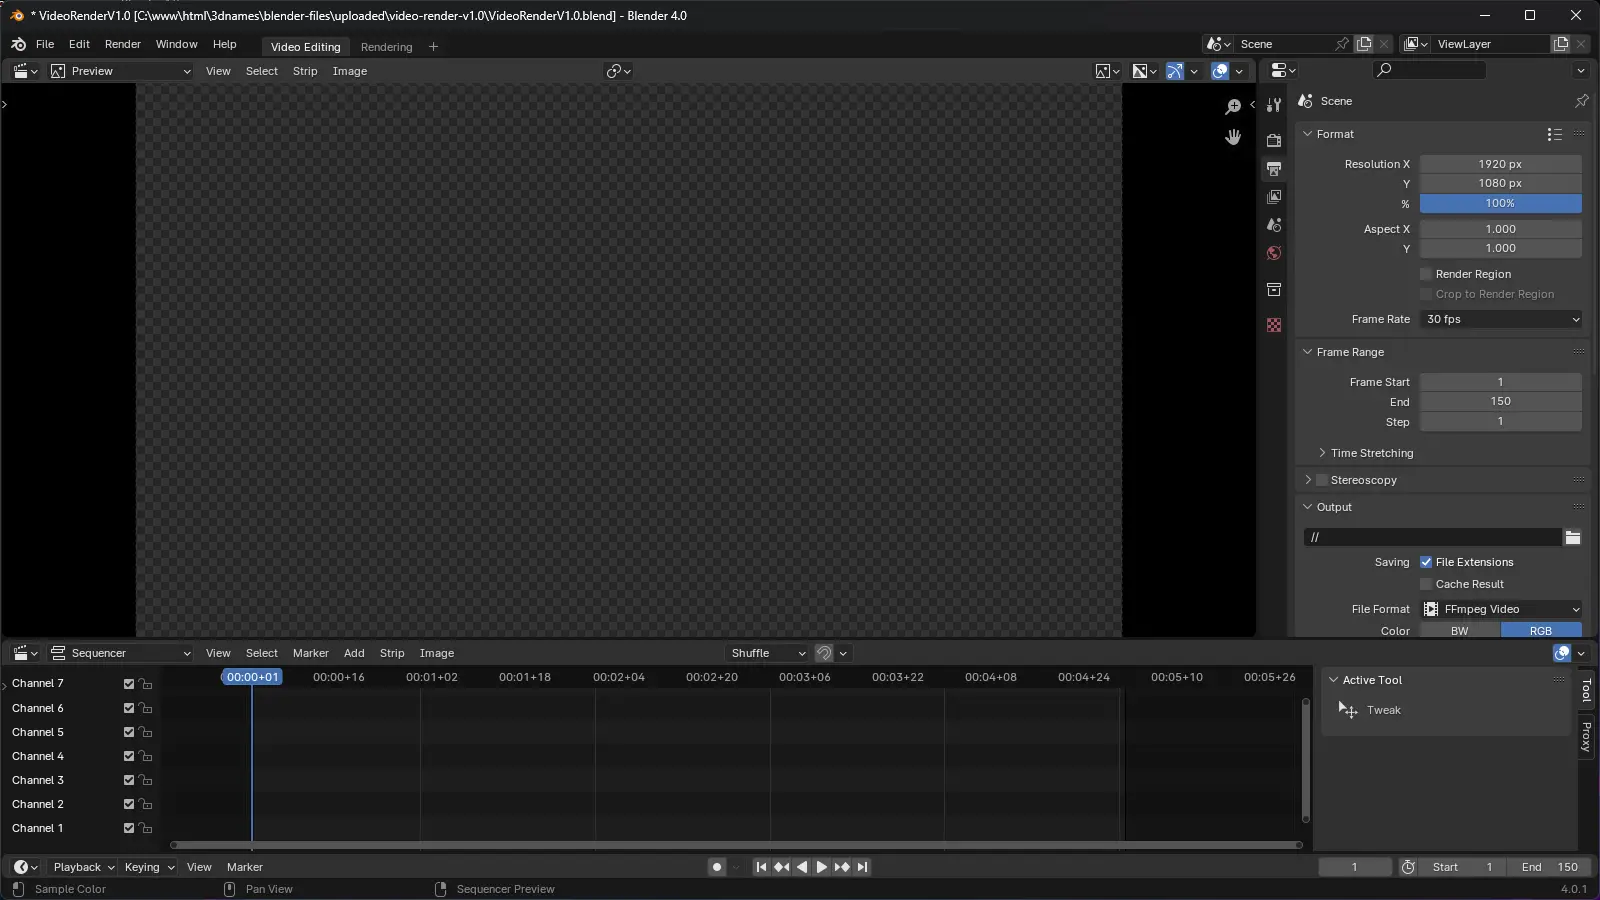Open the Keying popover
1600x900 pixels.
[x=149, y=867]
